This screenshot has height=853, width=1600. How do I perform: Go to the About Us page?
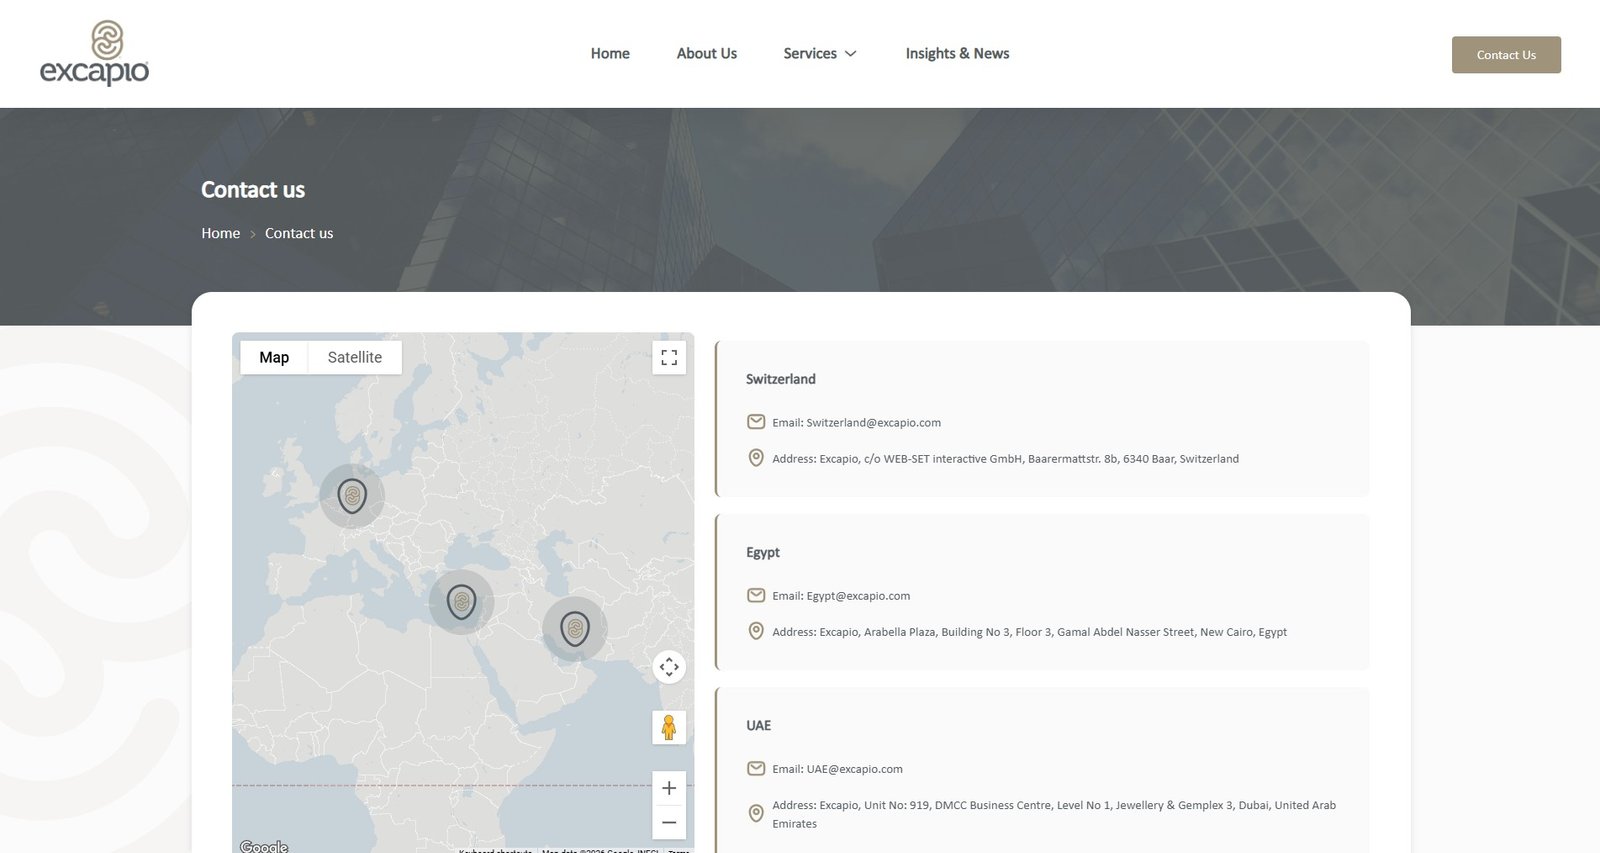pyautogui.click(x=706, y=54)
